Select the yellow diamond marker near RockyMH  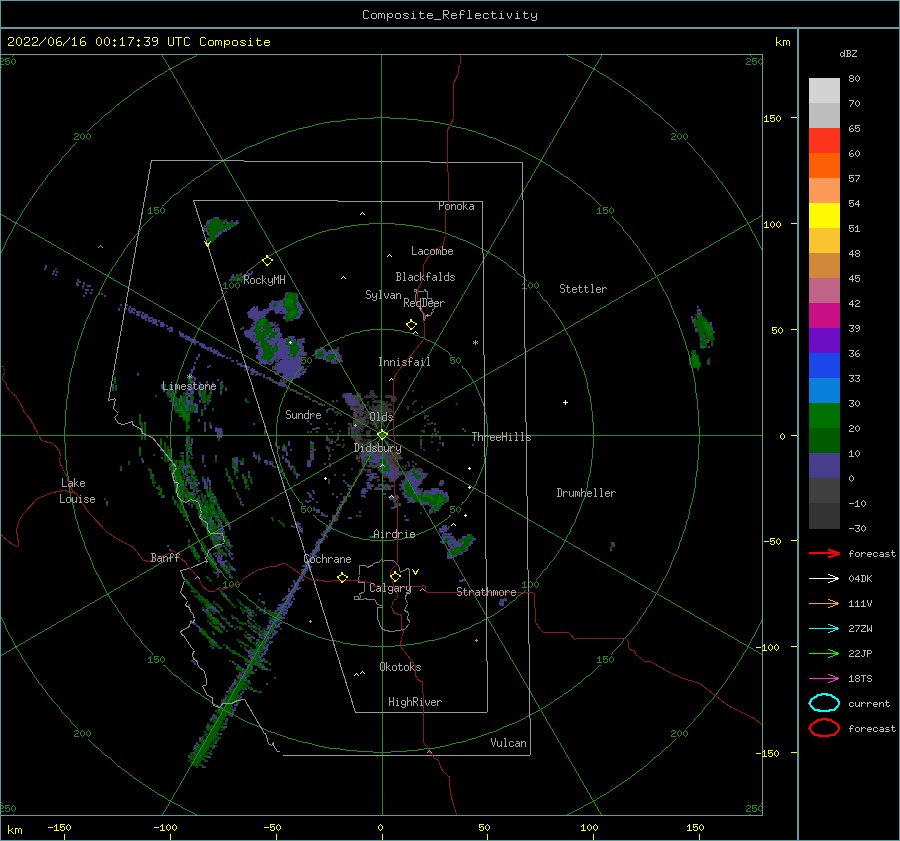[267, 261]
